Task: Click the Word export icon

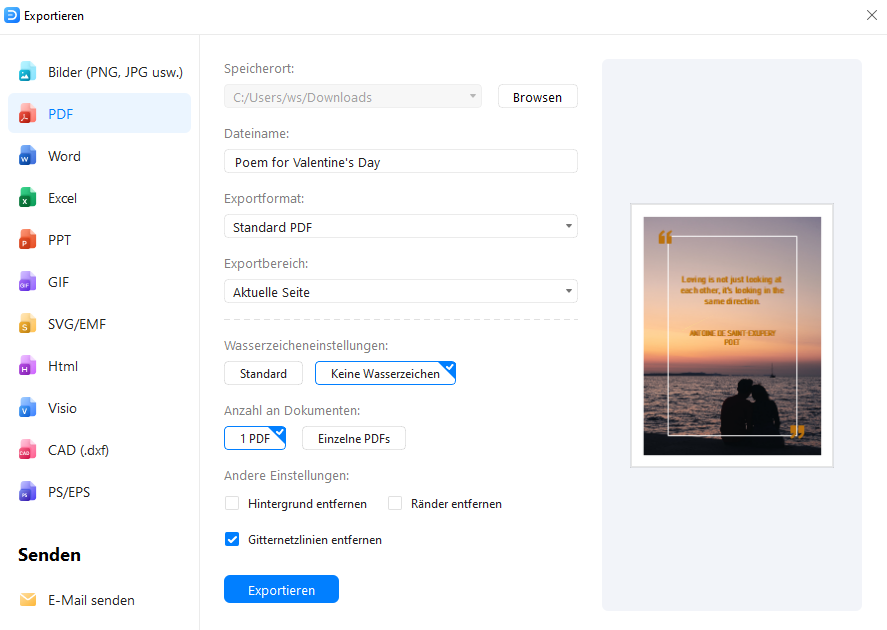Action: [x=28, y=156]
